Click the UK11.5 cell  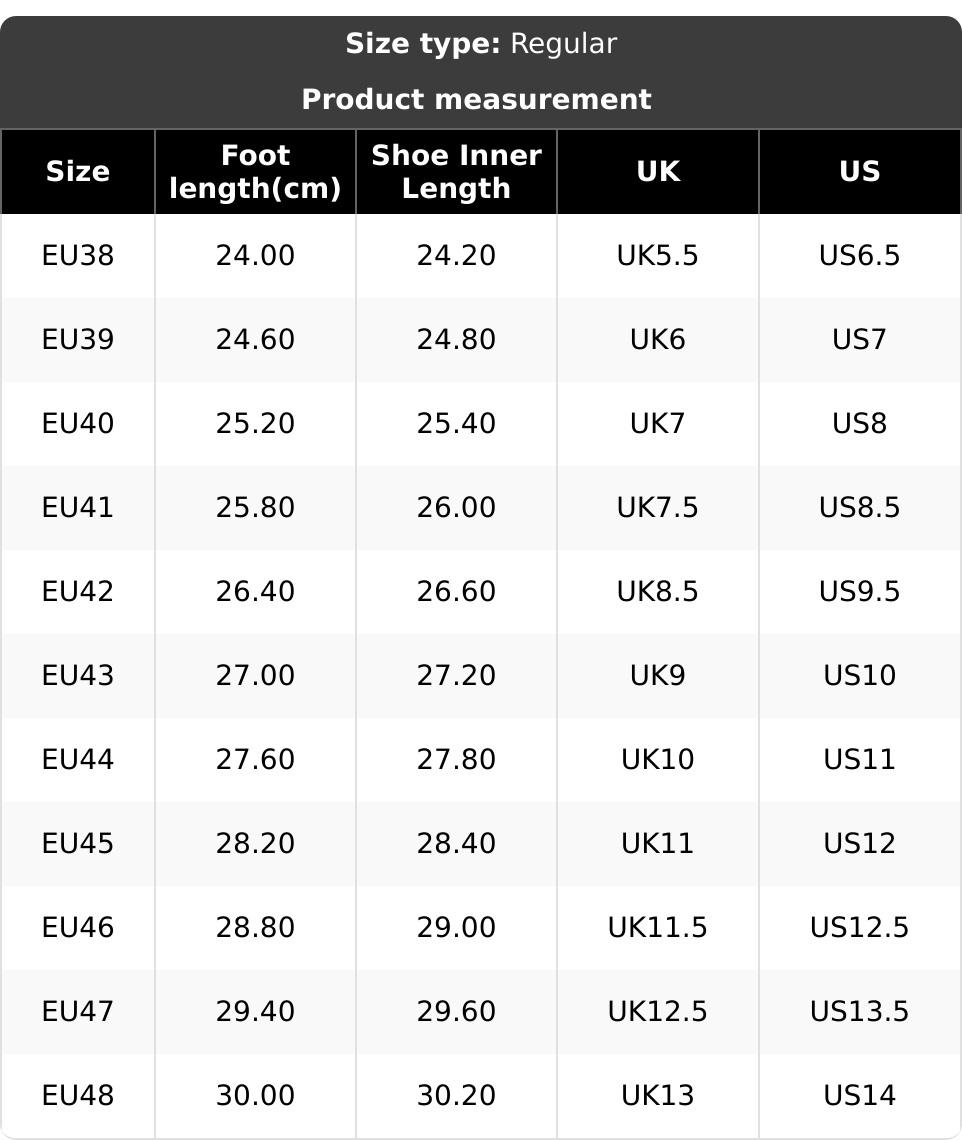point(658,928)
